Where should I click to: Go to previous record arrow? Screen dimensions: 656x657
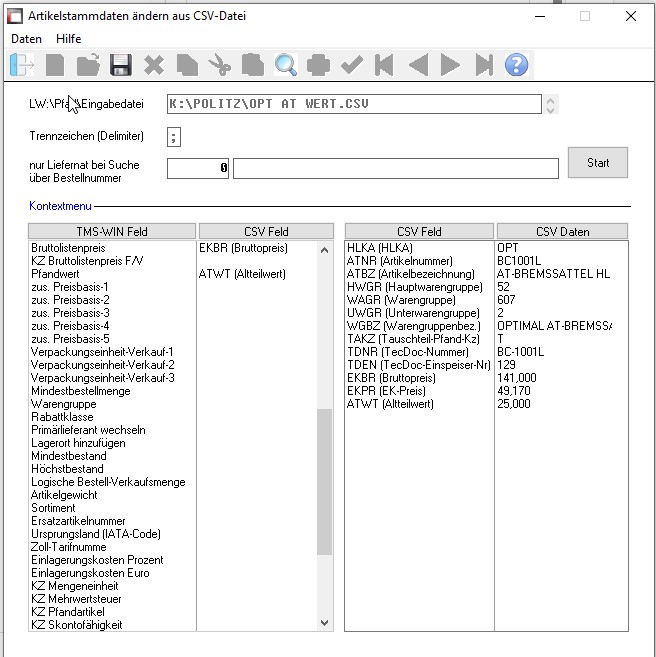[x=418, y=65]
